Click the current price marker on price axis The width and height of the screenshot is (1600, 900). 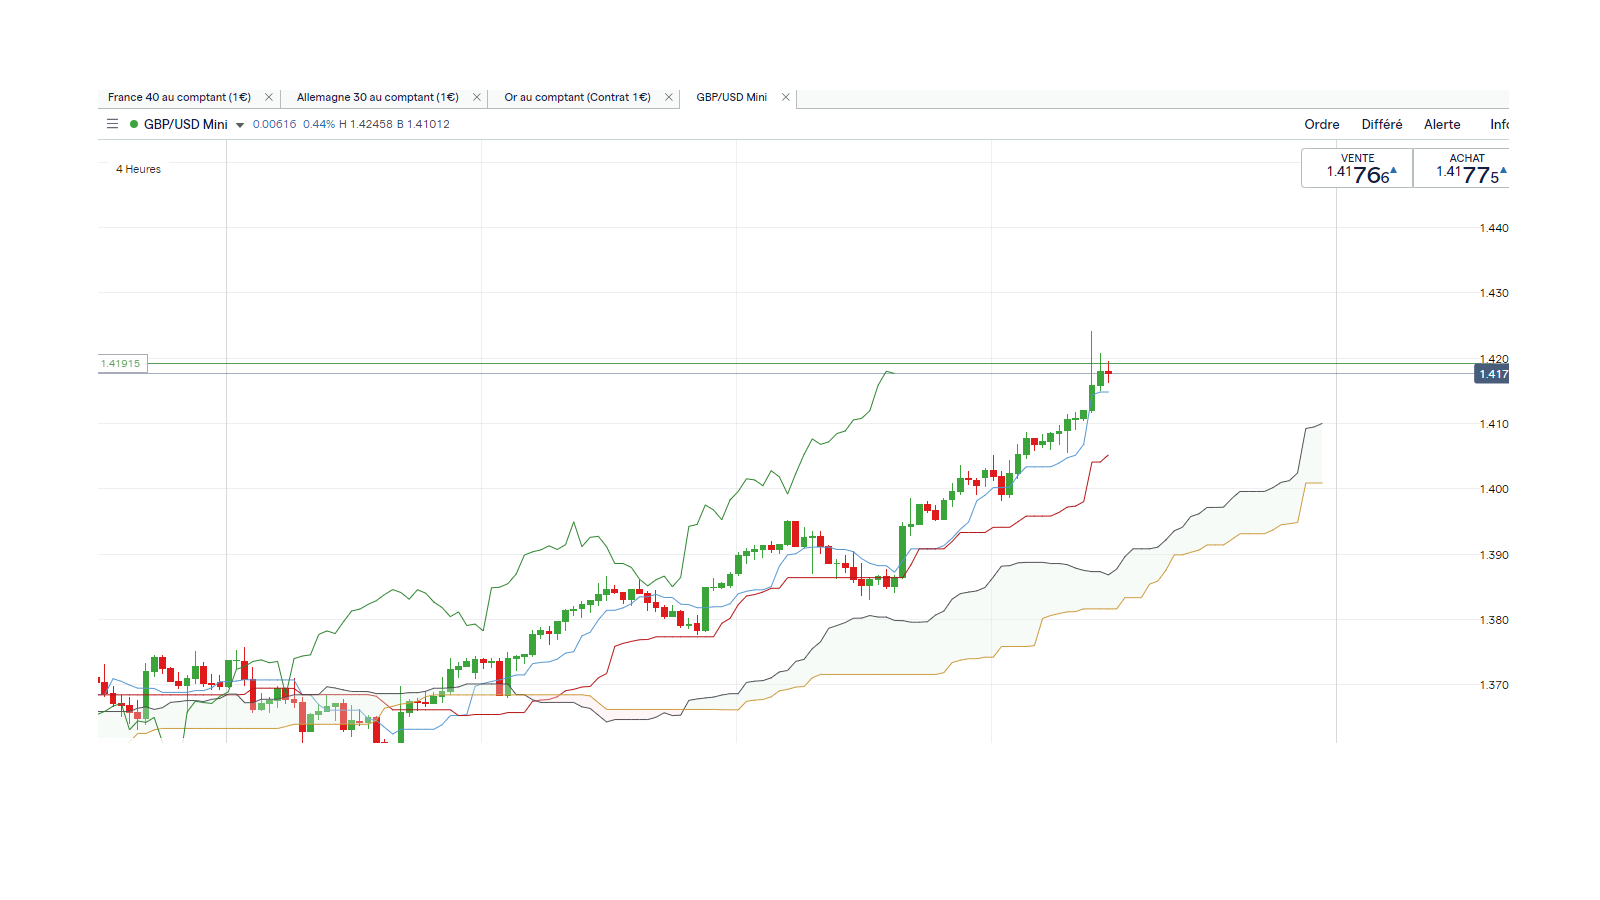1492,374
